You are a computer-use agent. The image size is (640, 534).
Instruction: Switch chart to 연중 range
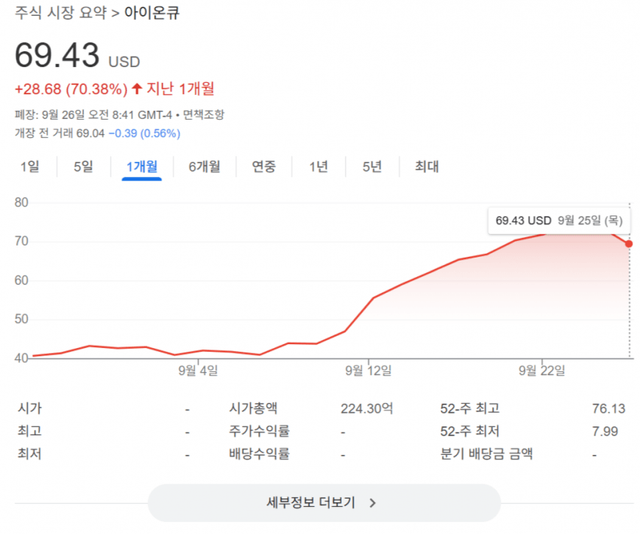click(x=264, y=167)
